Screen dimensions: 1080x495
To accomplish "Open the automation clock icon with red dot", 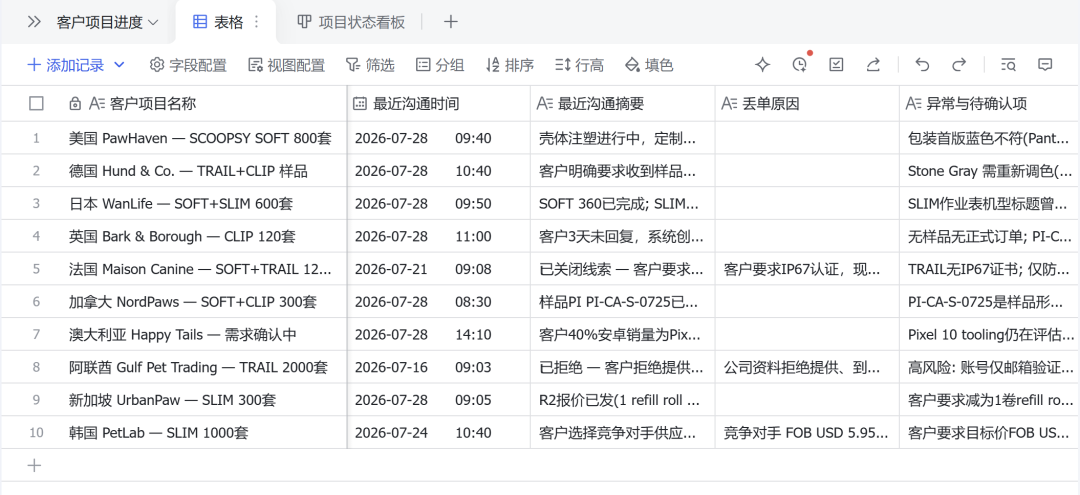I will pos(800,65).
